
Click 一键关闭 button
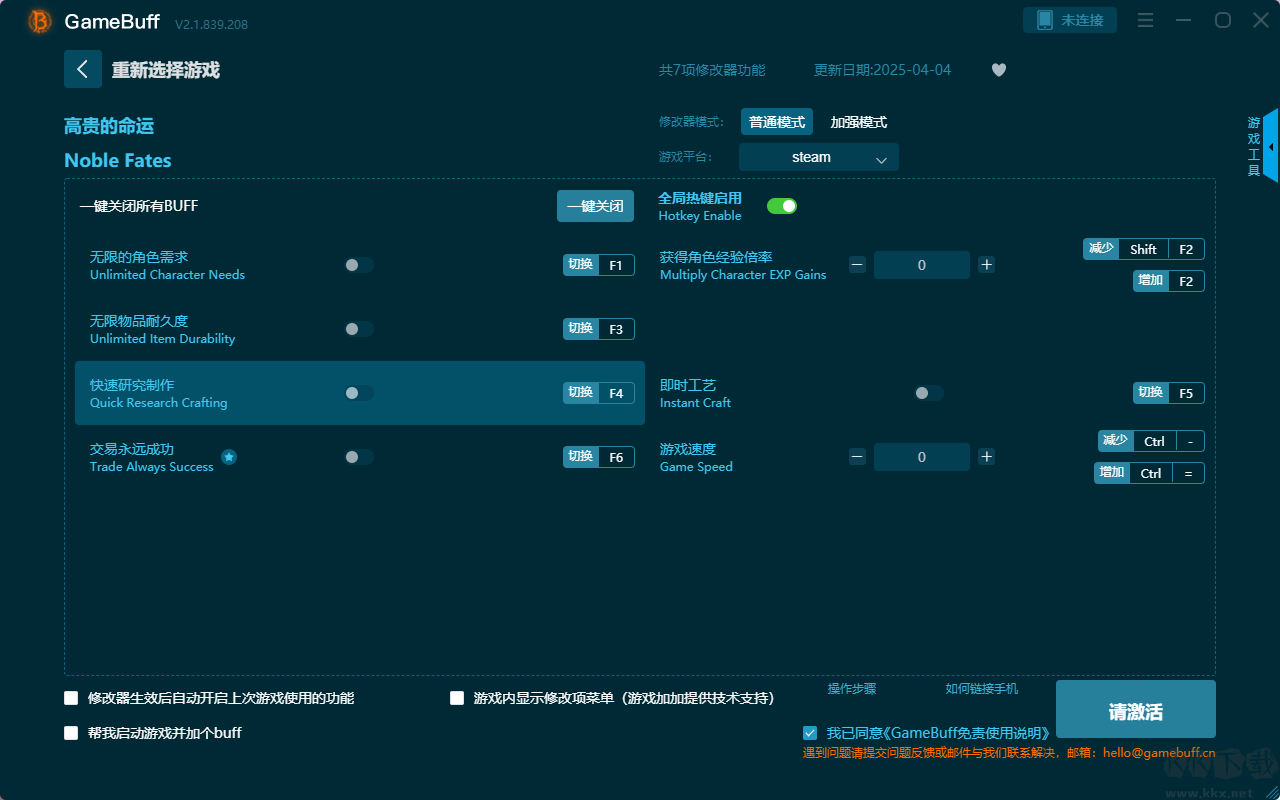coord(595,206)
